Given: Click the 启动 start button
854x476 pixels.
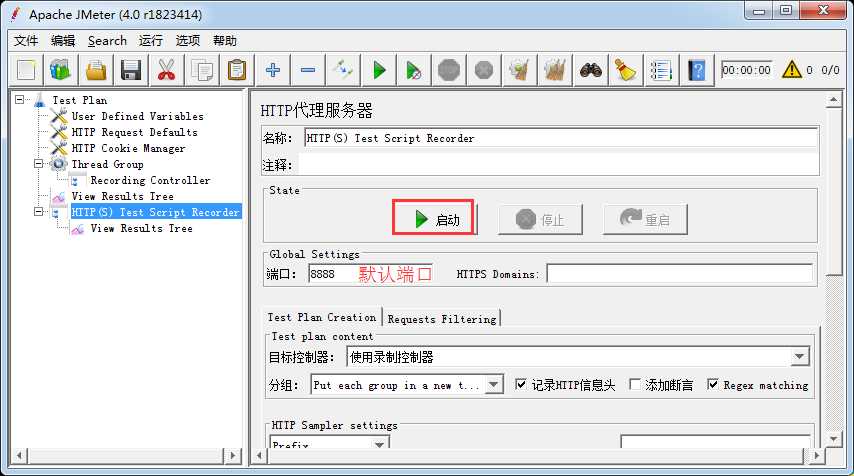Looking at the screenshot, I should [434, 219].
